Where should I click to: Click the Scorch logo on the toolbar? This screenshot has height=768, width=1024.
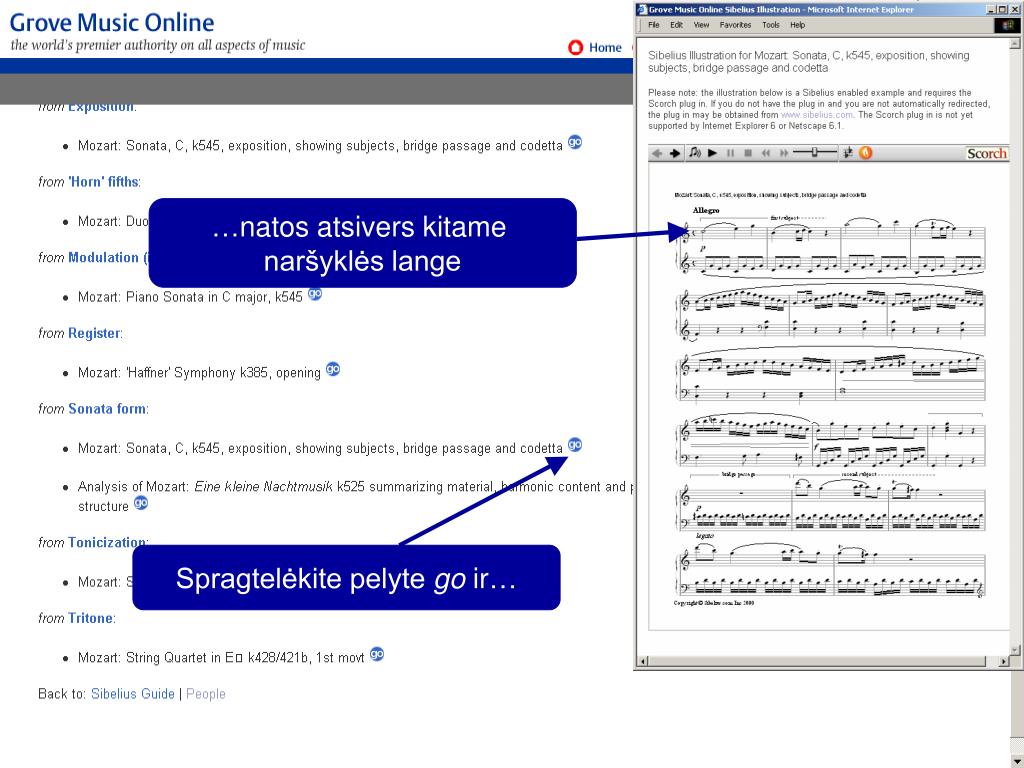click(x=987, y=153)
